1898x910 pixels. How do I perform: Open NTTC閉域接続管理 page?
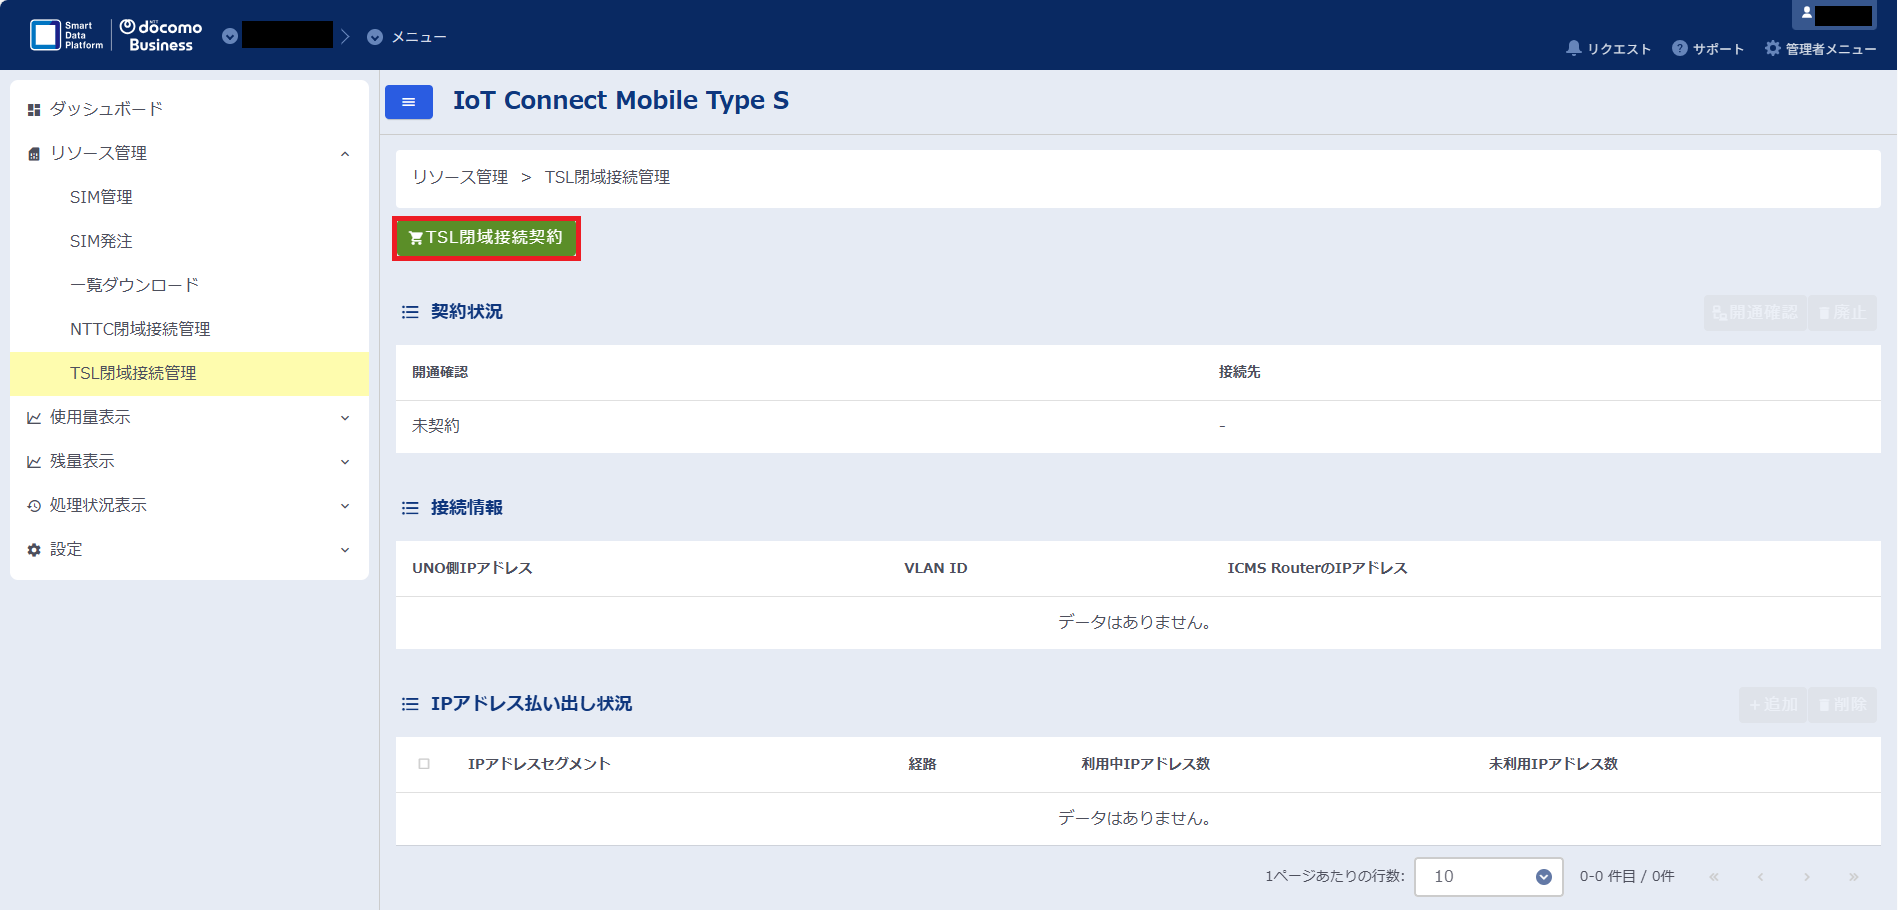(x=189, y=329)
